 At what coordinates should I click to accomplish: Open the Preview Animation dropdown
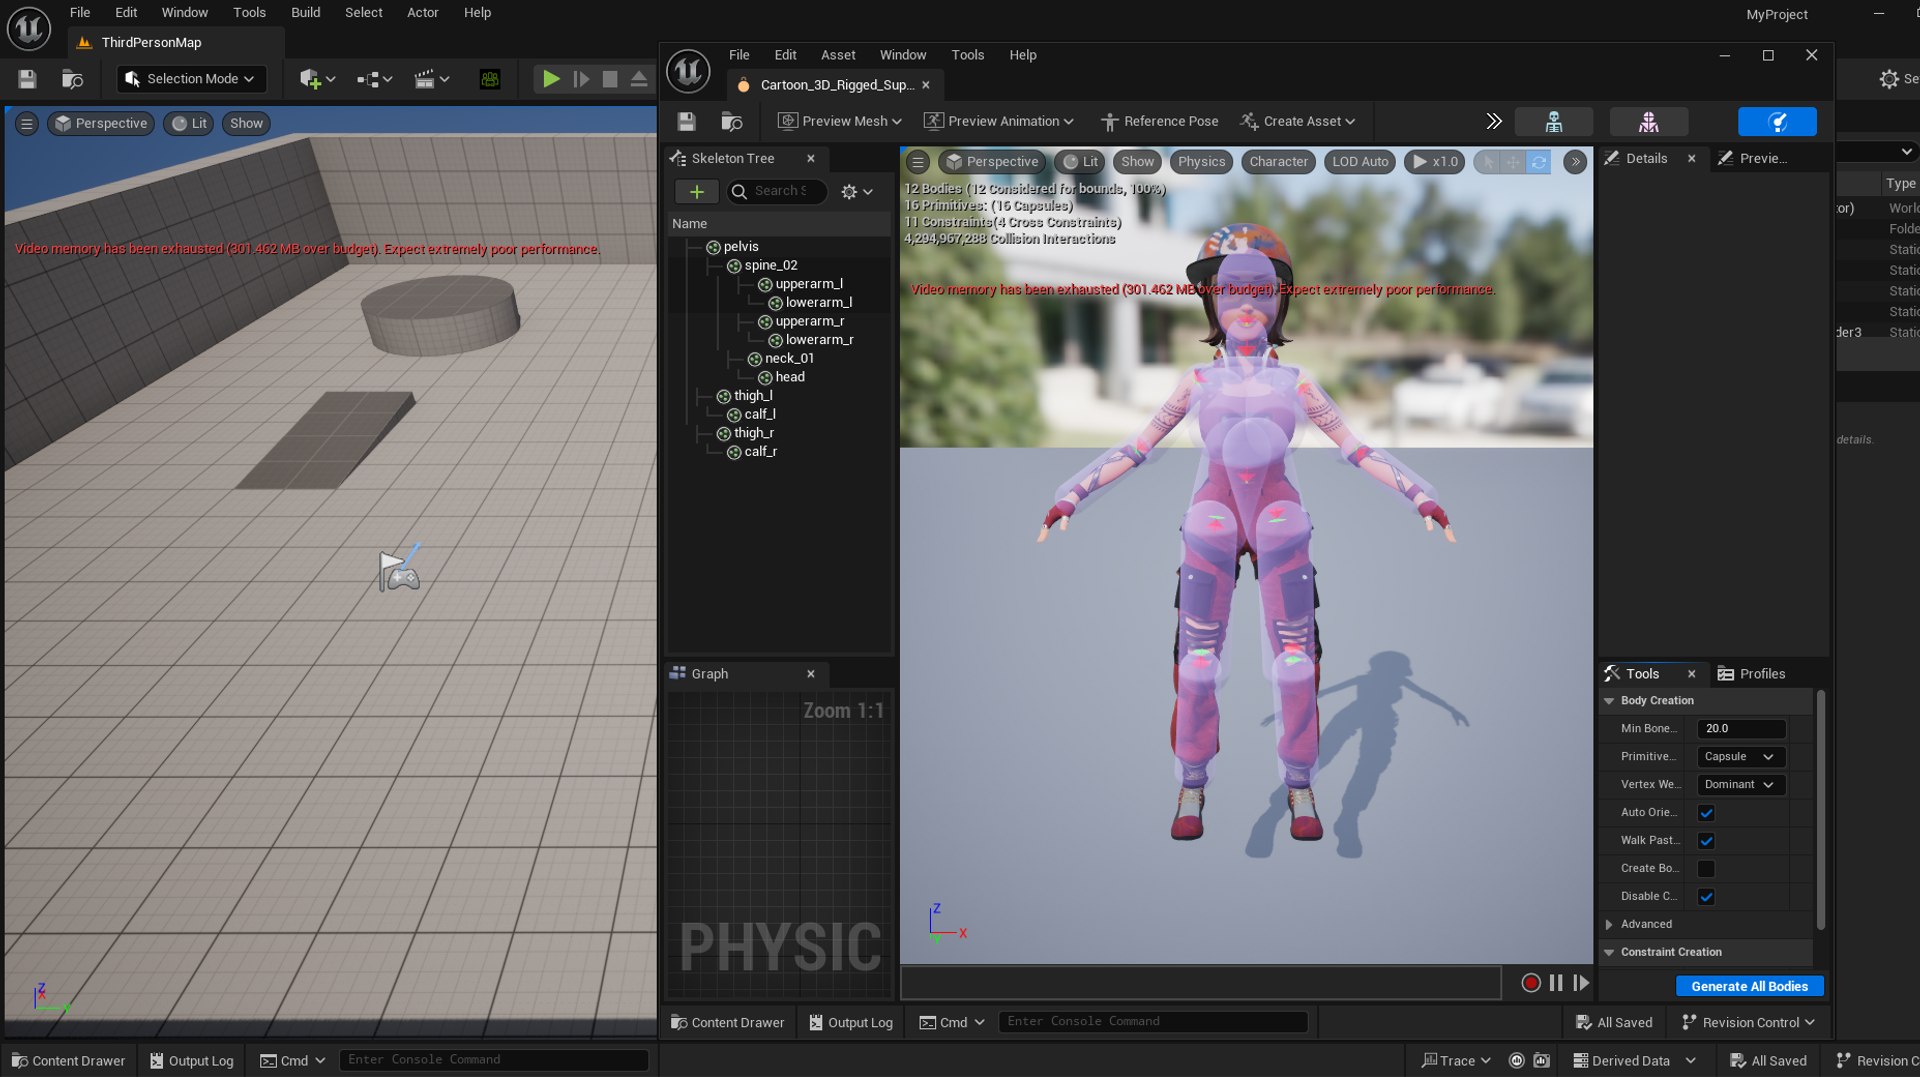998,121
